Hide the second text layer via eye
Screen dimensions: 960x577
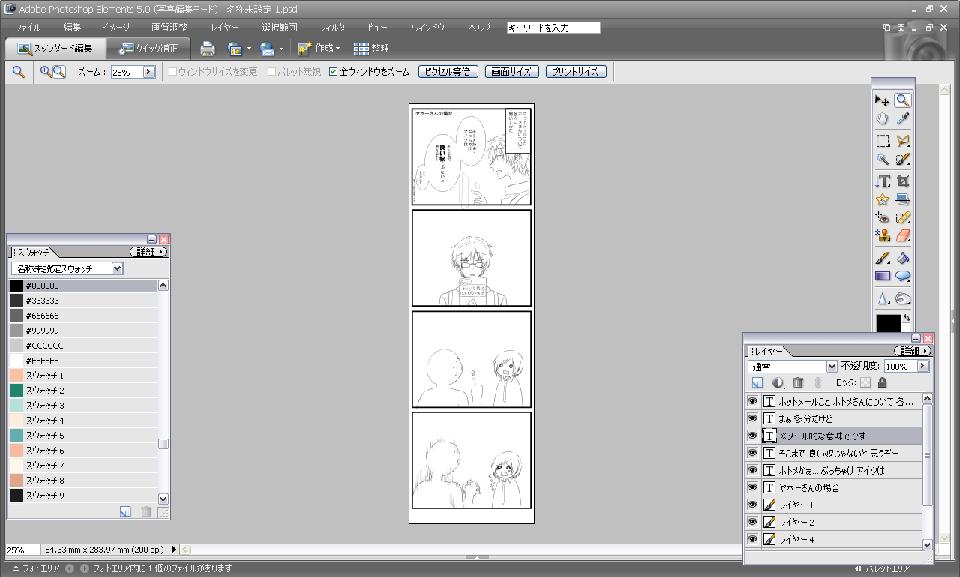click(752, 418)
